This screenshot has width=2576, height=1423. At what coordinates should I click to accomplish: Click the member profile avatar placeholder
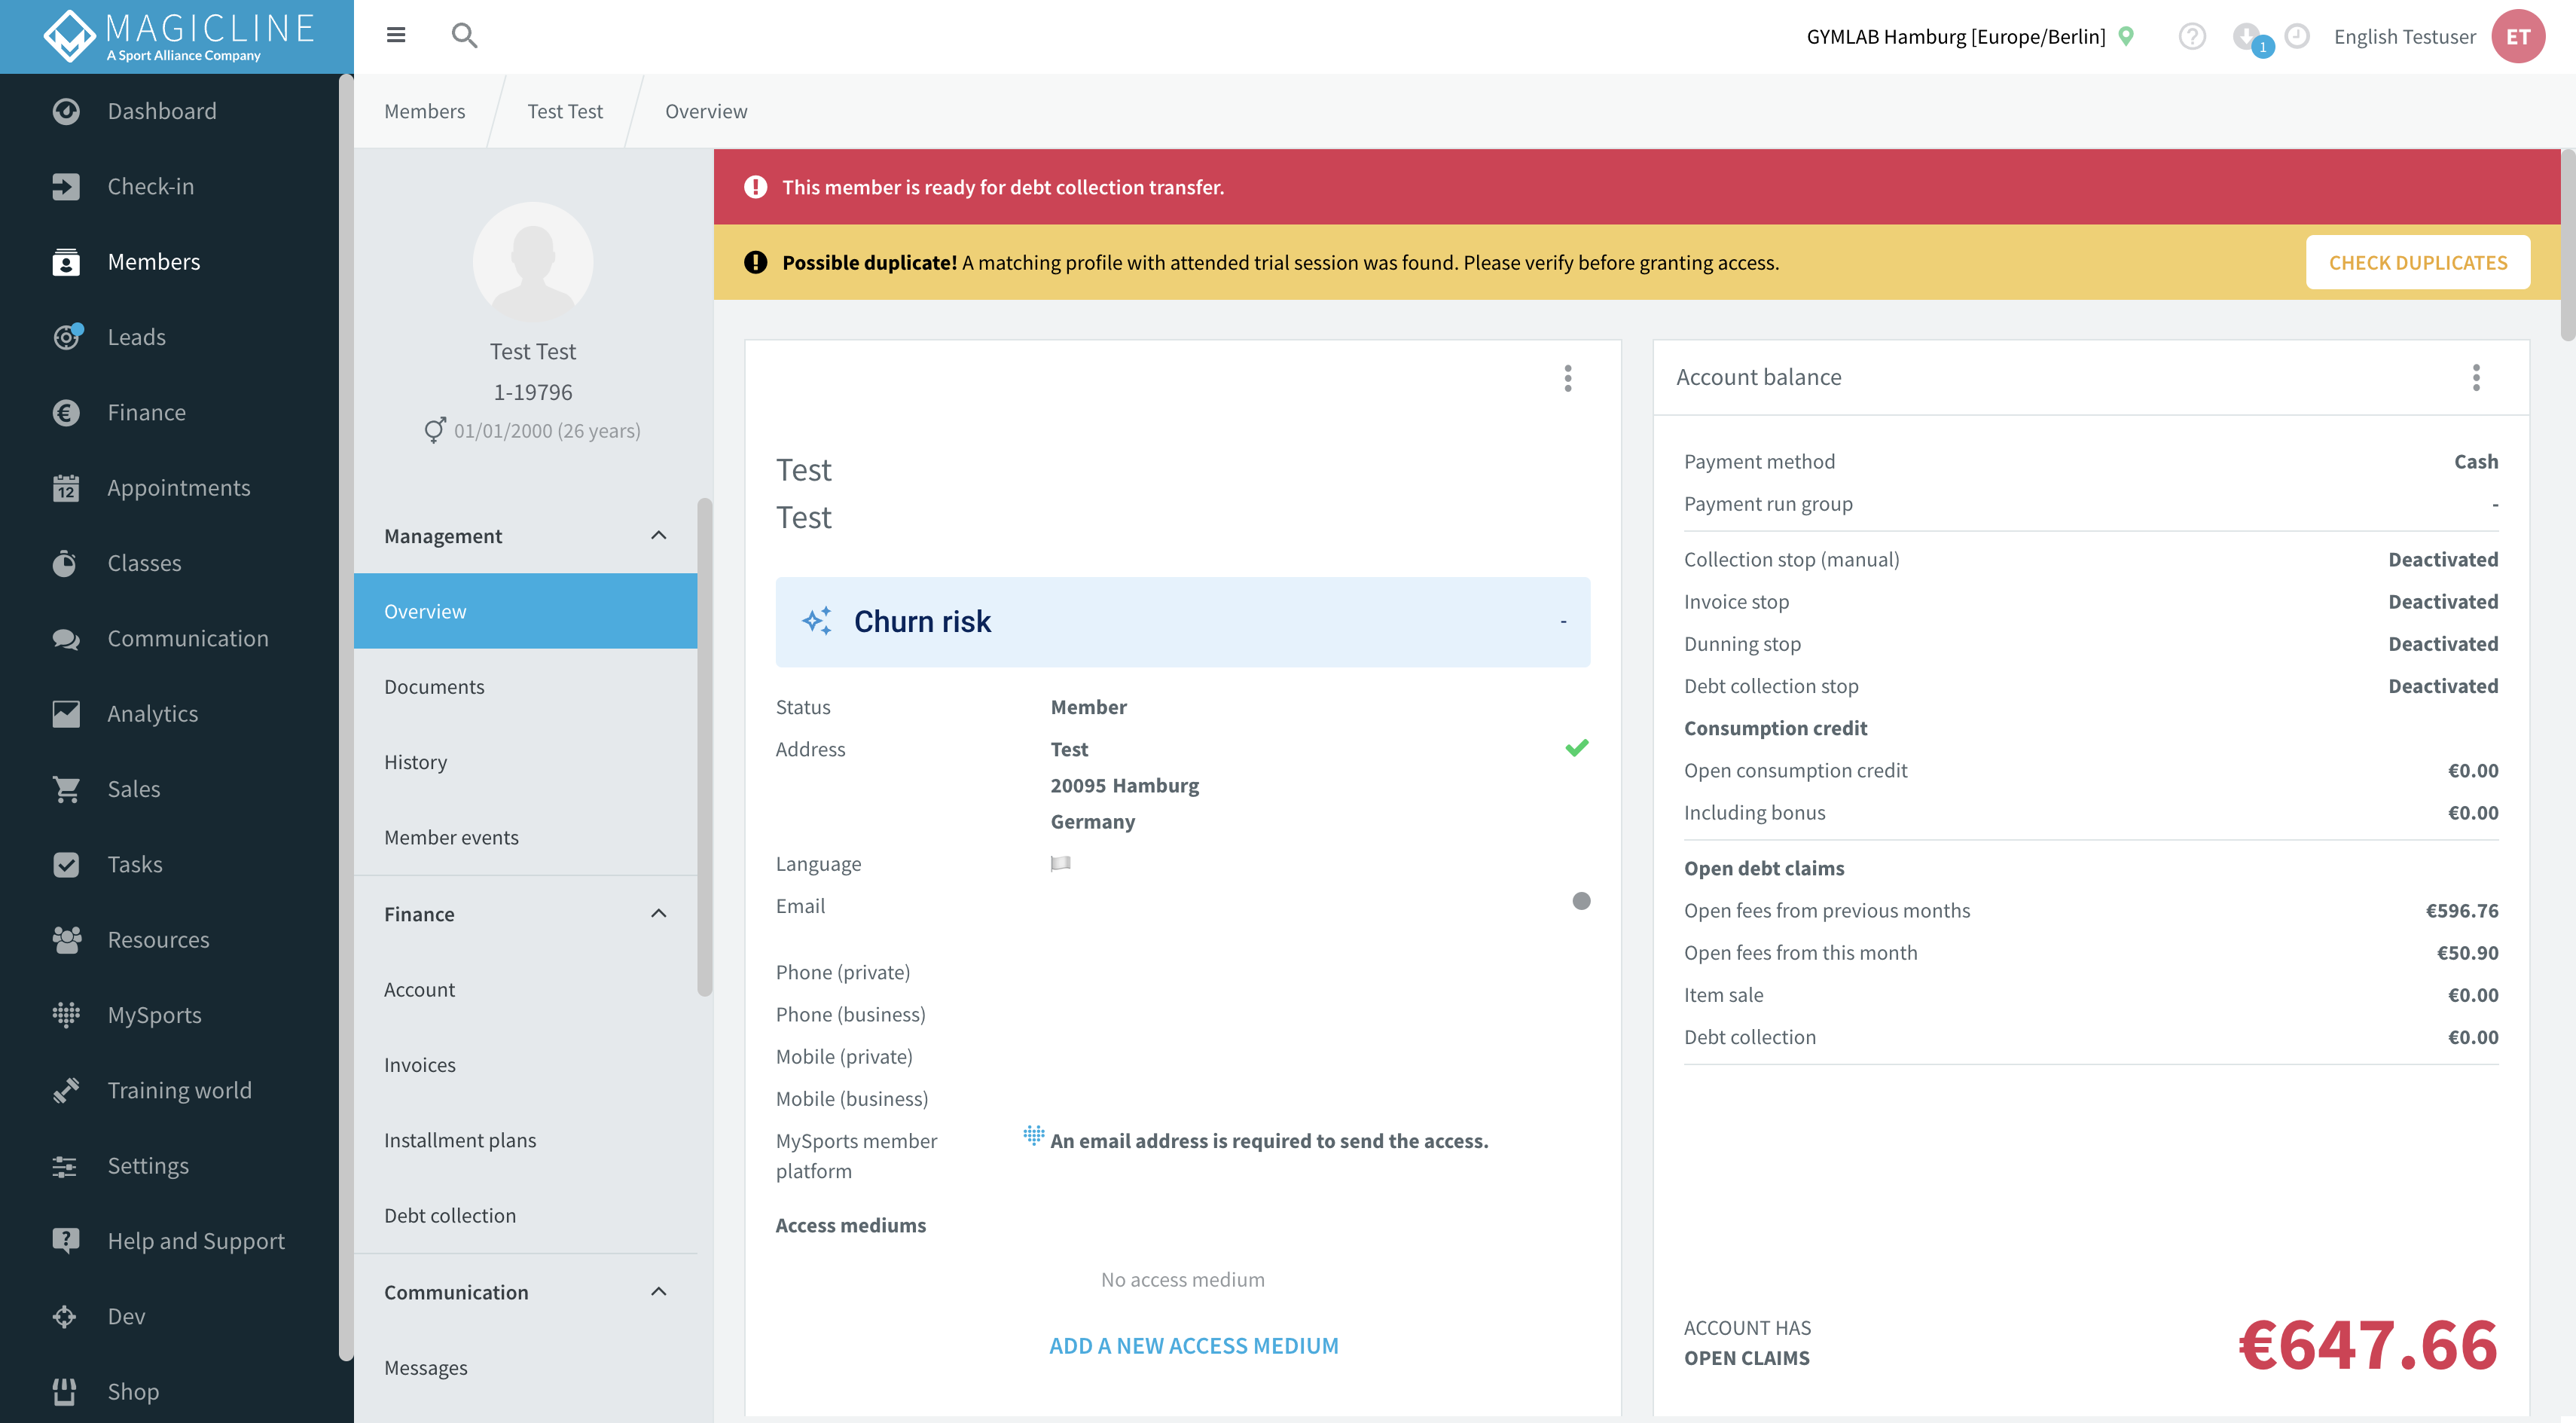tap(533, 262)
